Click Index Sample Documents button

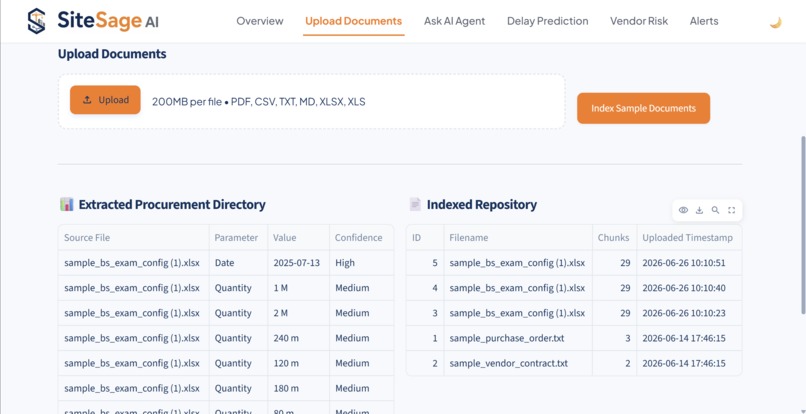point(643,108)
